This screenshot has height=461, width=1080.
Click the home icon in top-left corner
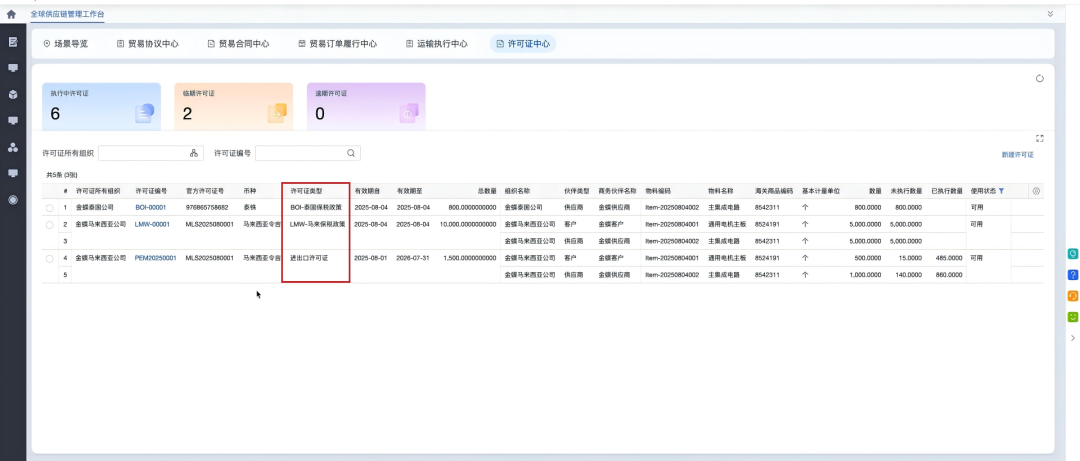pos(11,14)
